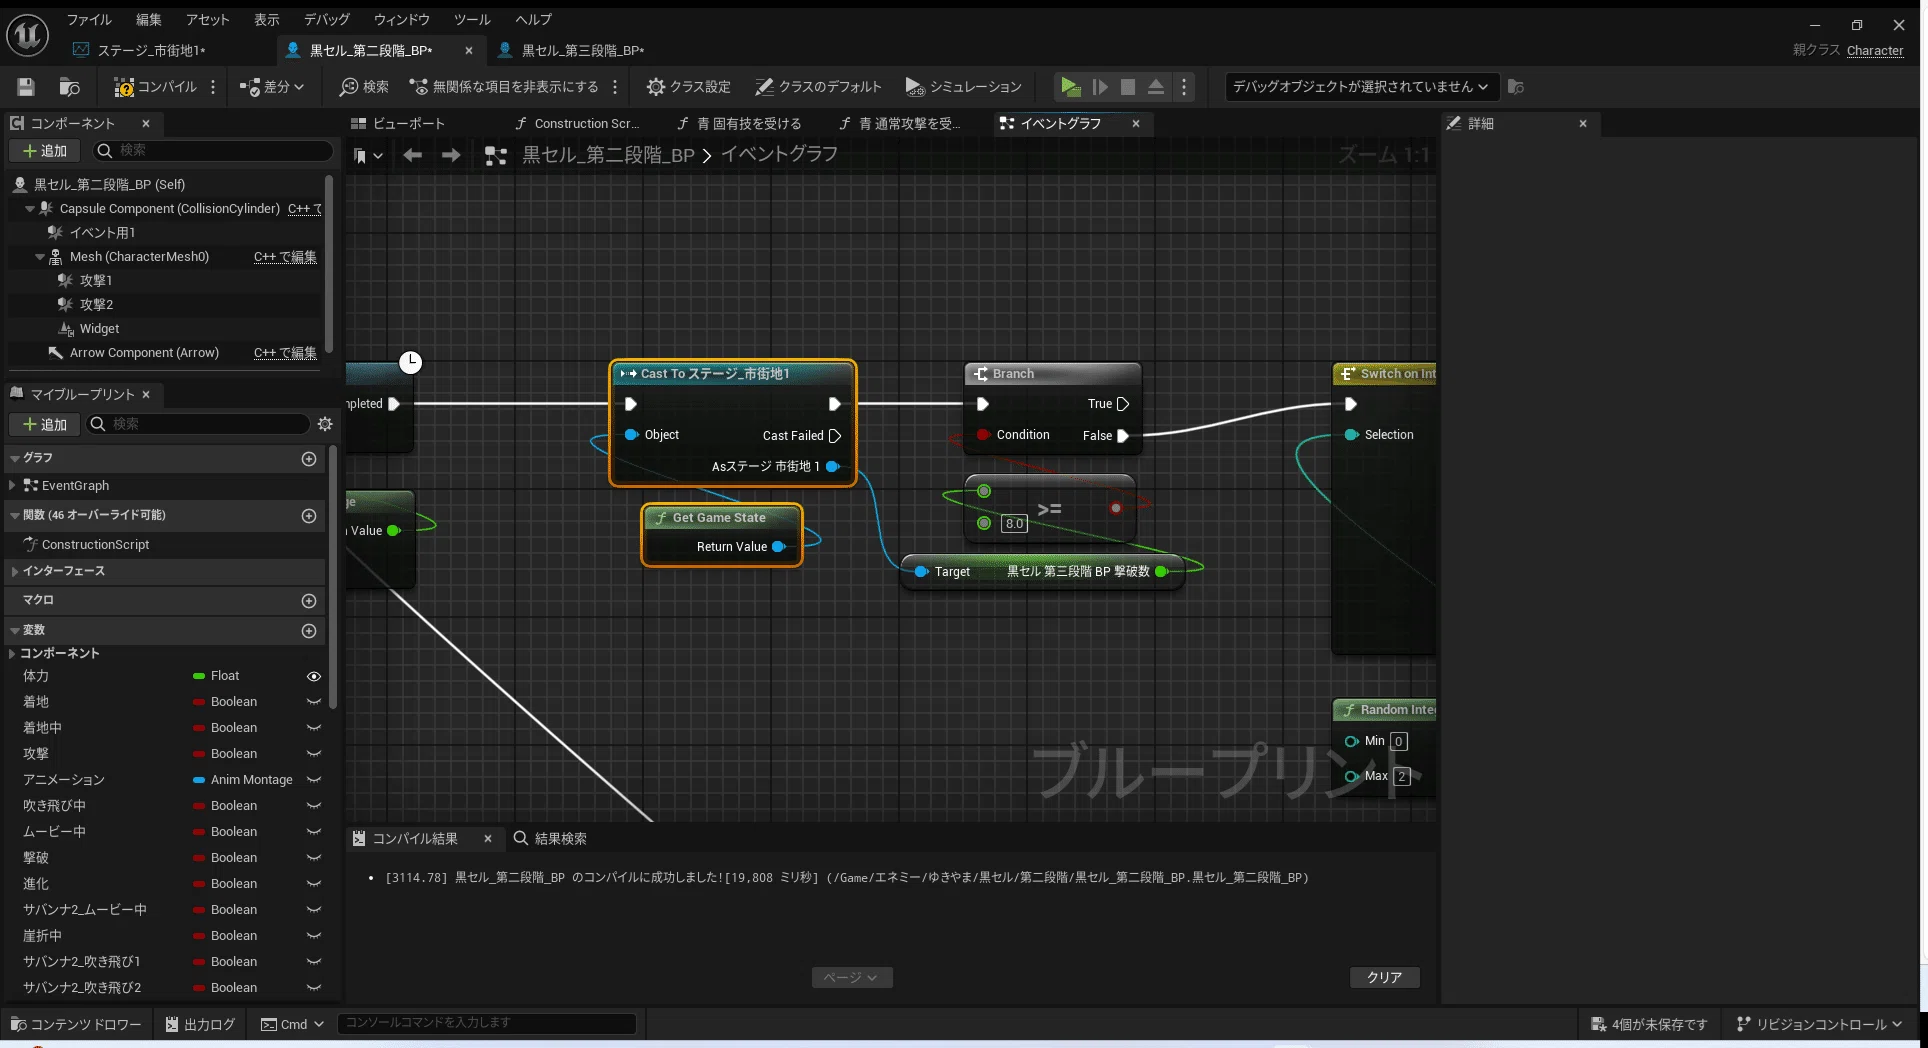Add new macro with plus icon
The image size is (1928, 1048).
point(309,601)
